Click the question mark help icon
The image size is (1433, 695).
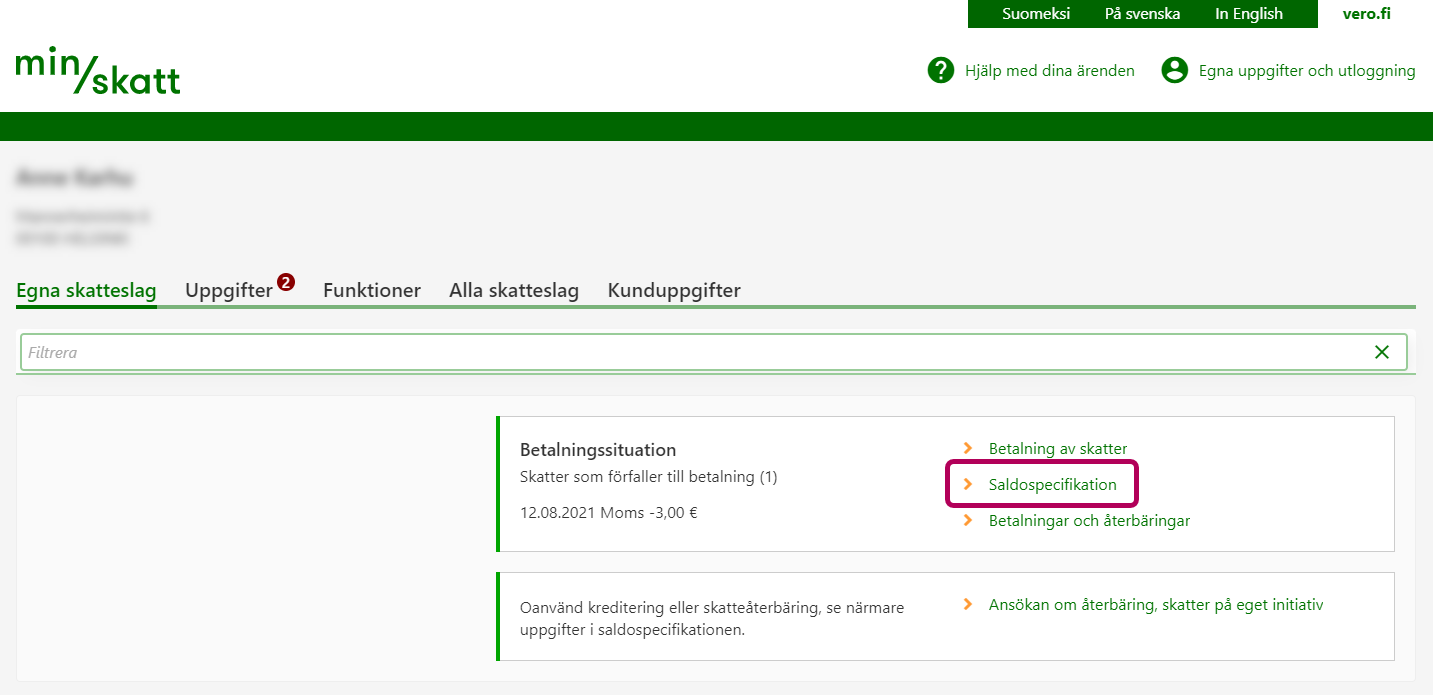(941, 71)
